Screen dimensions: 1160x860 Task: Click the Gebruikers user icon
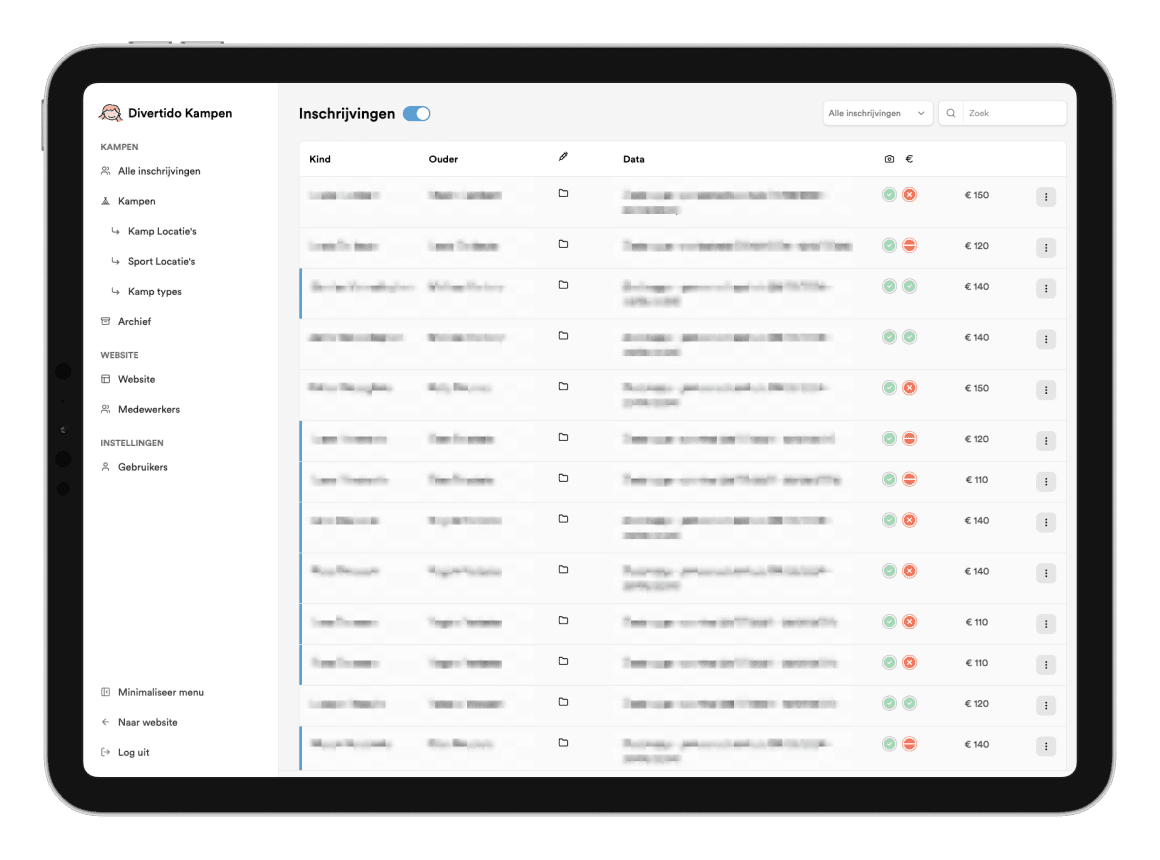pos(106,467)
